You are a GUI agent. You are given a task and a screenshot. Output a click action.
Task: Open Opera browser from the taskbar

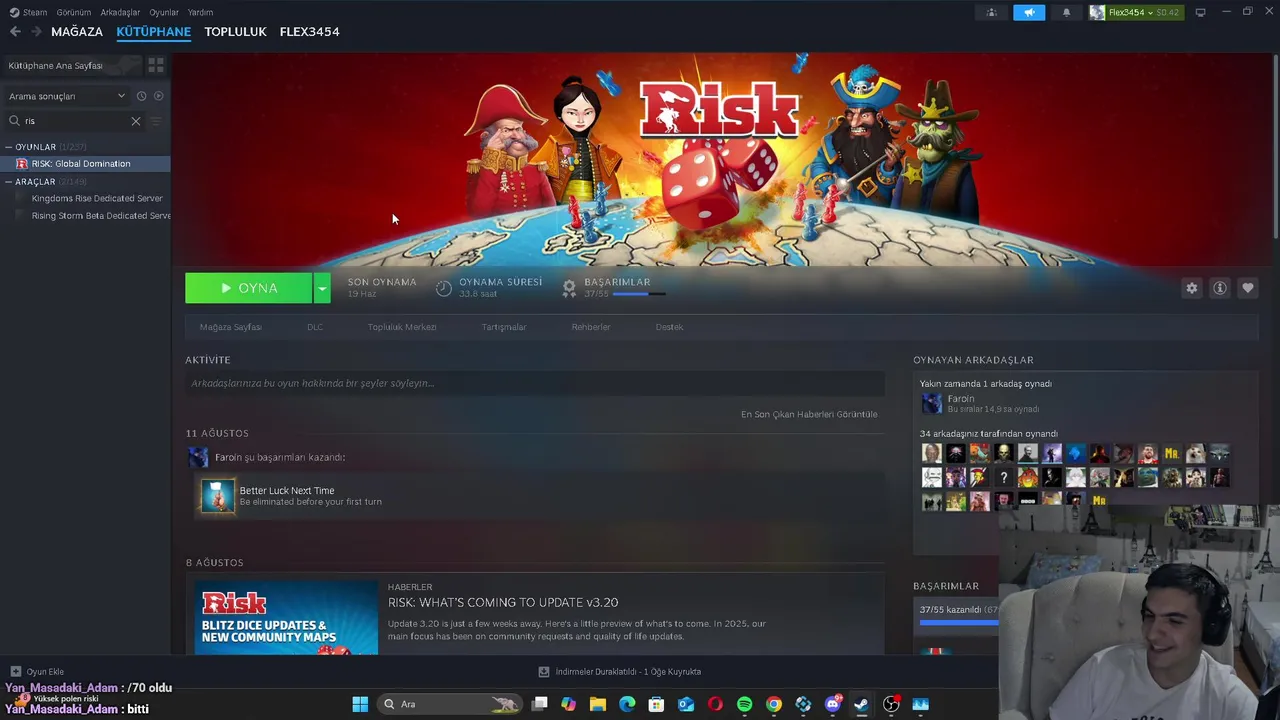click(x=715, y=704)
